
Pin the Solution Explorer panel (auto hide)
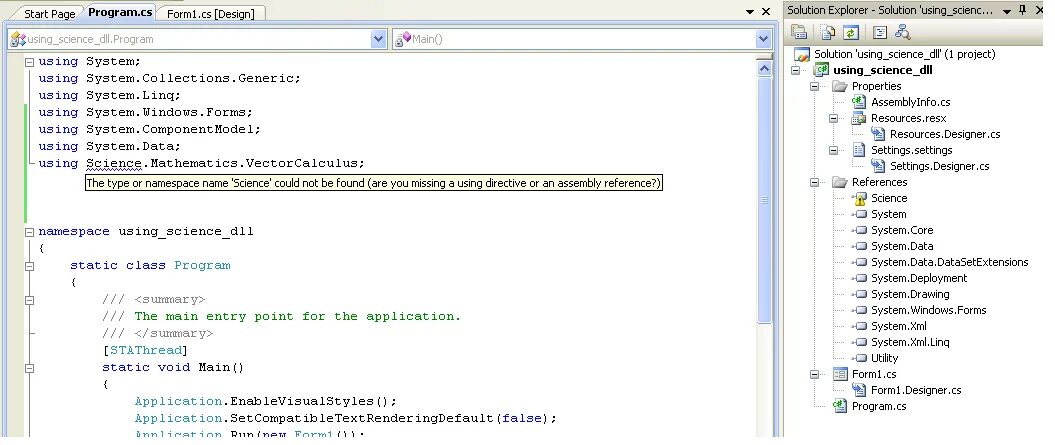coord(1023,10)
